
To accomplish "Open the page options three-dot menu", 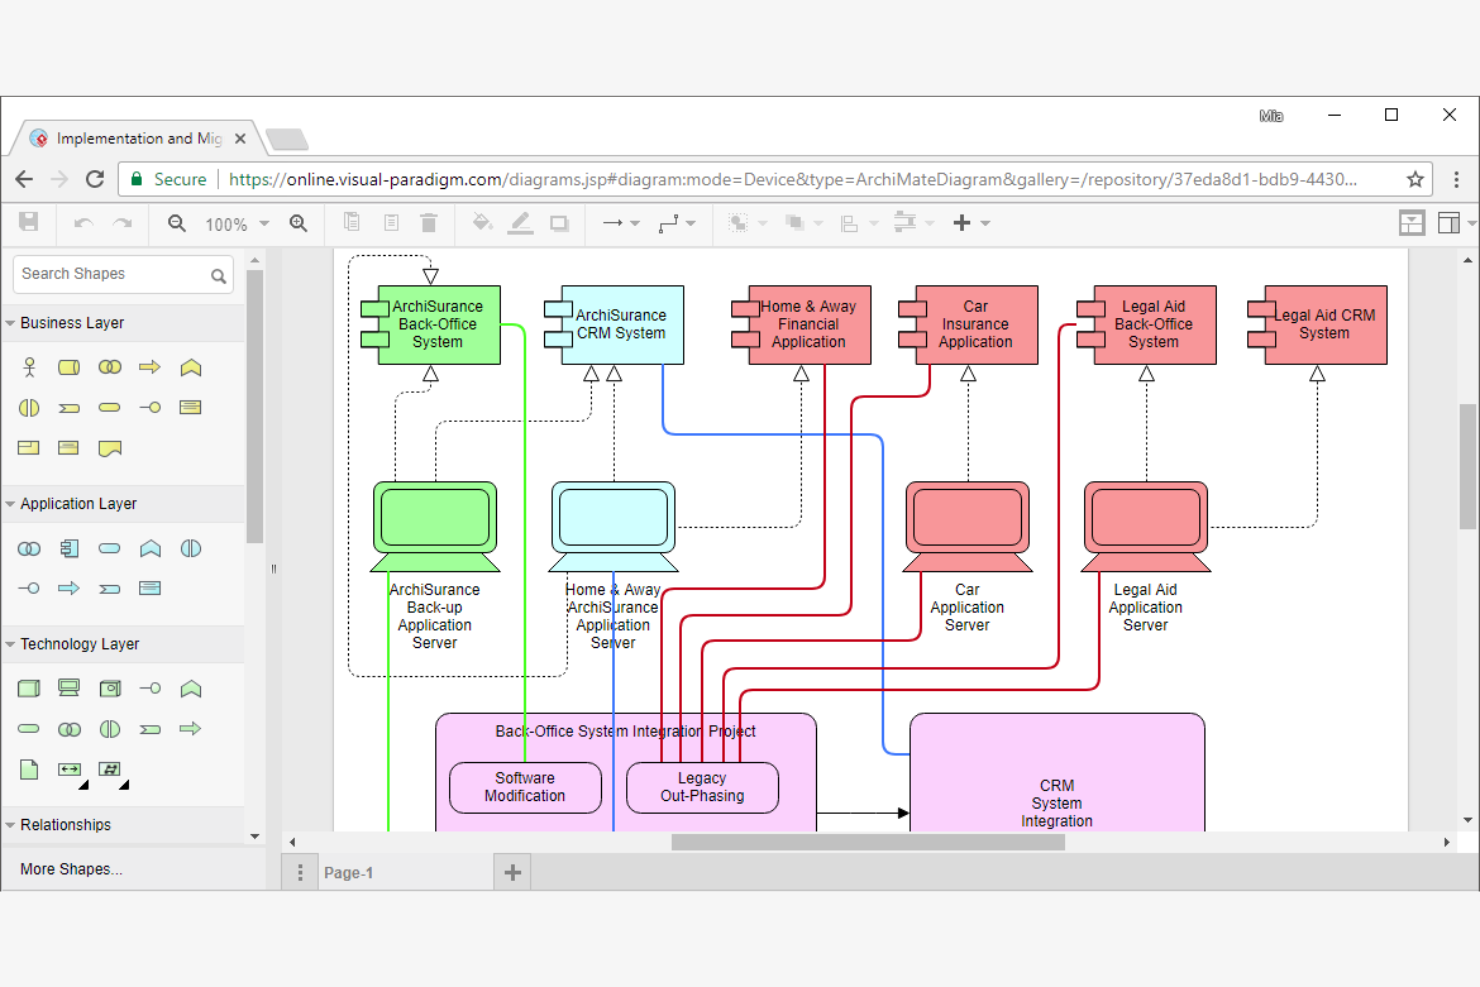I will (x=300, y=873).
